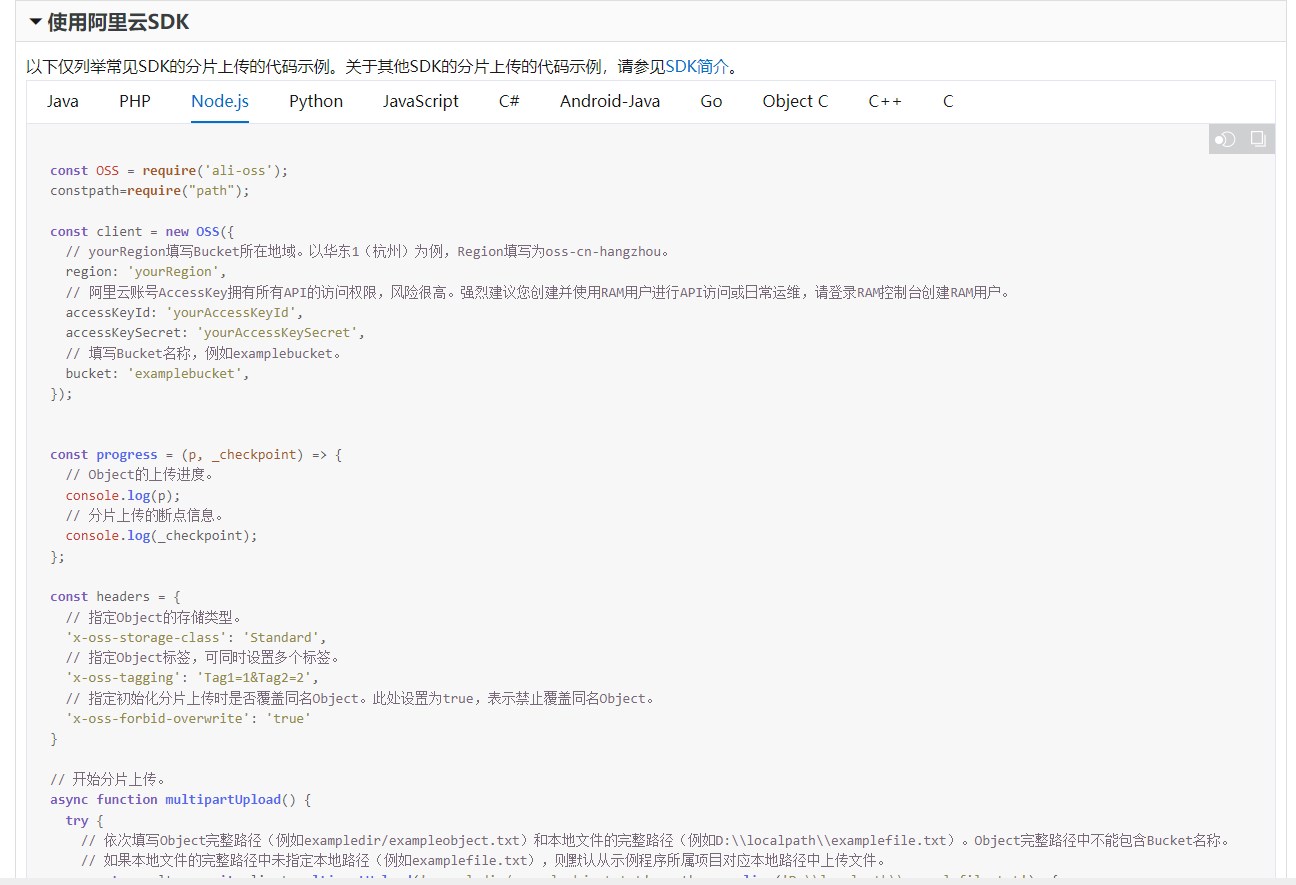Click the const progress declaration line
The width and height of the screenshot is (1296, 885).
[196, 454]
